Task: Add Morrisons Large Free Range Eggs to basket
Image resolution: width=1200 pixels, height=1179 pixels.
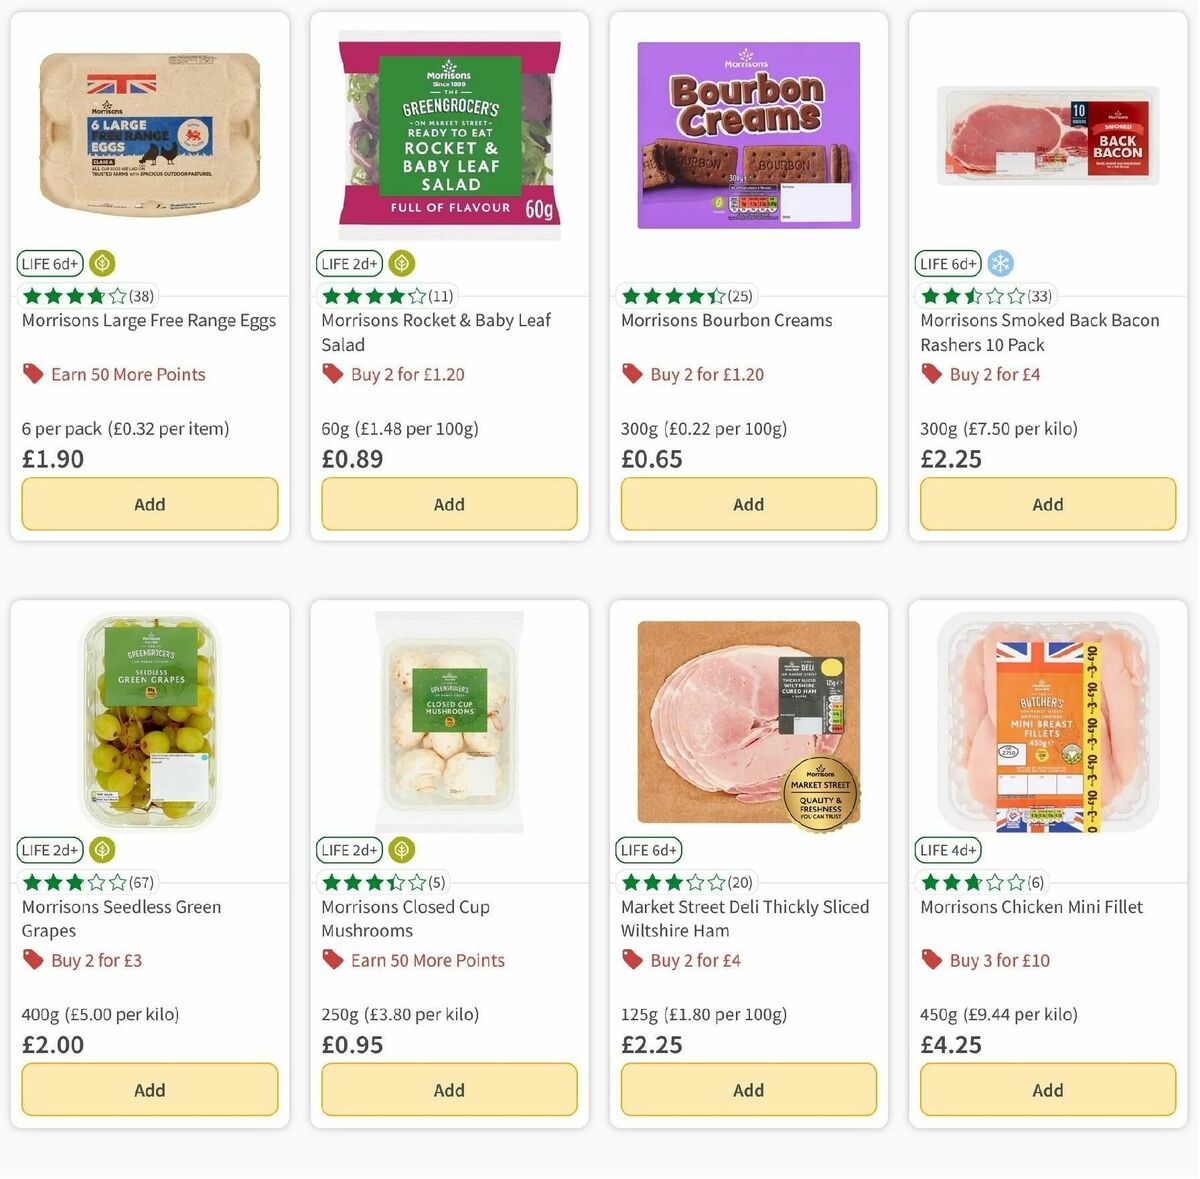Action: point(149,504)
